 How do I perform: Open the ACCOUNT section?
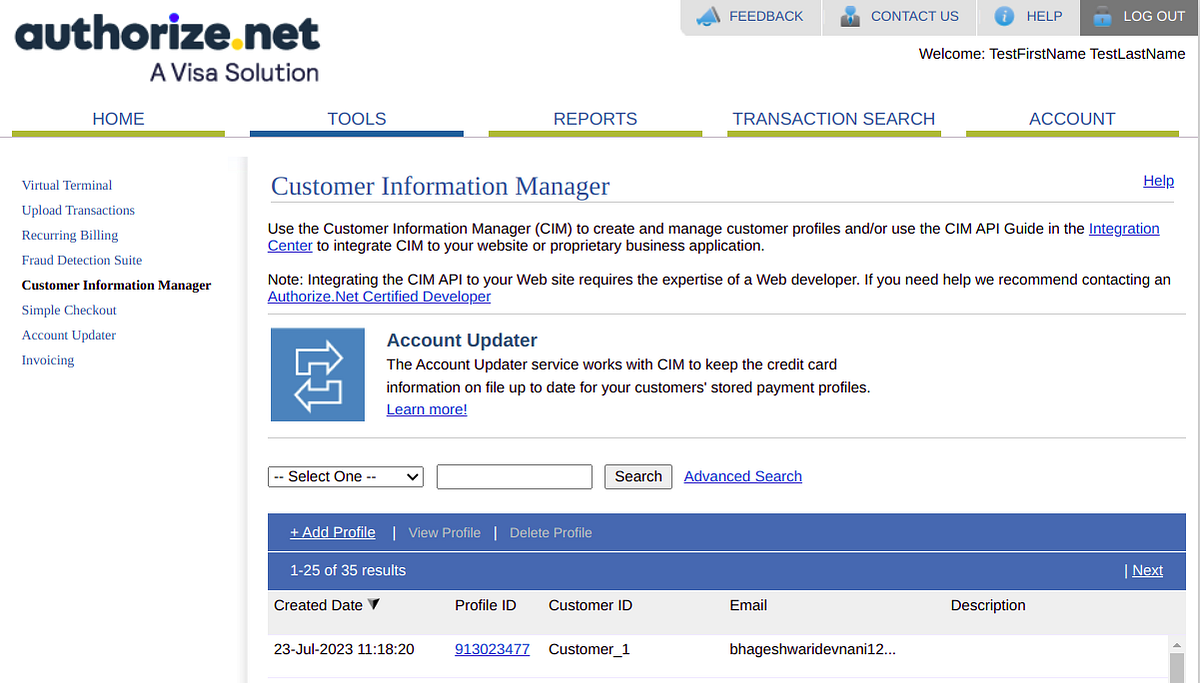click(1072, 118)
